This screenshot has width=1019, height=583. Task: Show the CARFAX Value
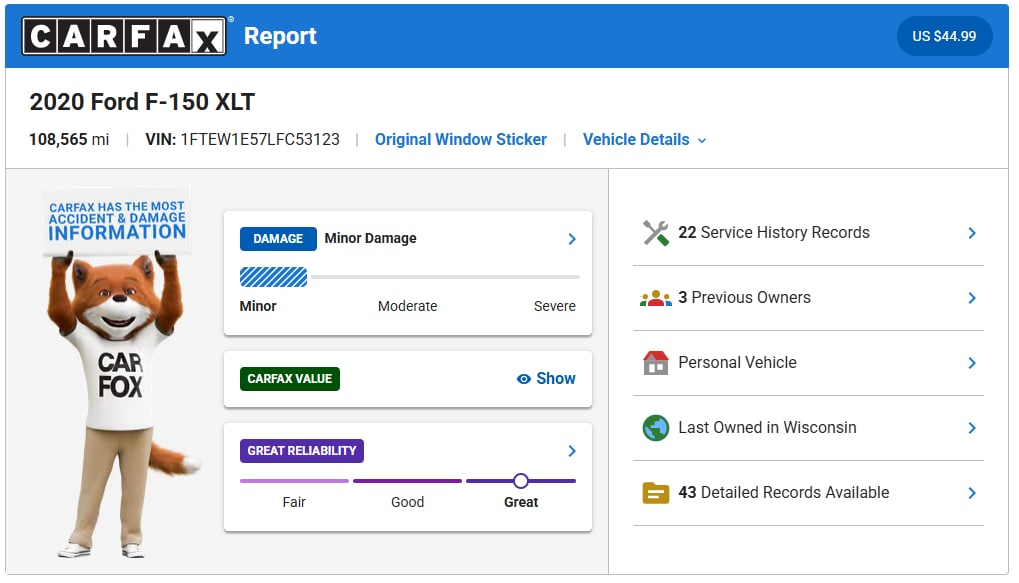pyautogui.click(x=546, y=379)
